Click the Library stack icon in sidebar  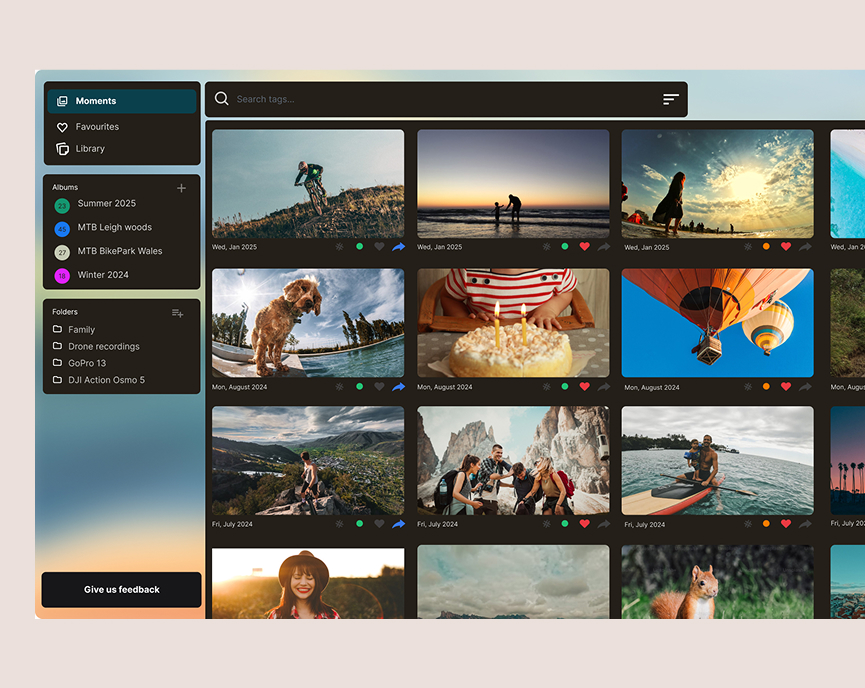click(62, 149)
